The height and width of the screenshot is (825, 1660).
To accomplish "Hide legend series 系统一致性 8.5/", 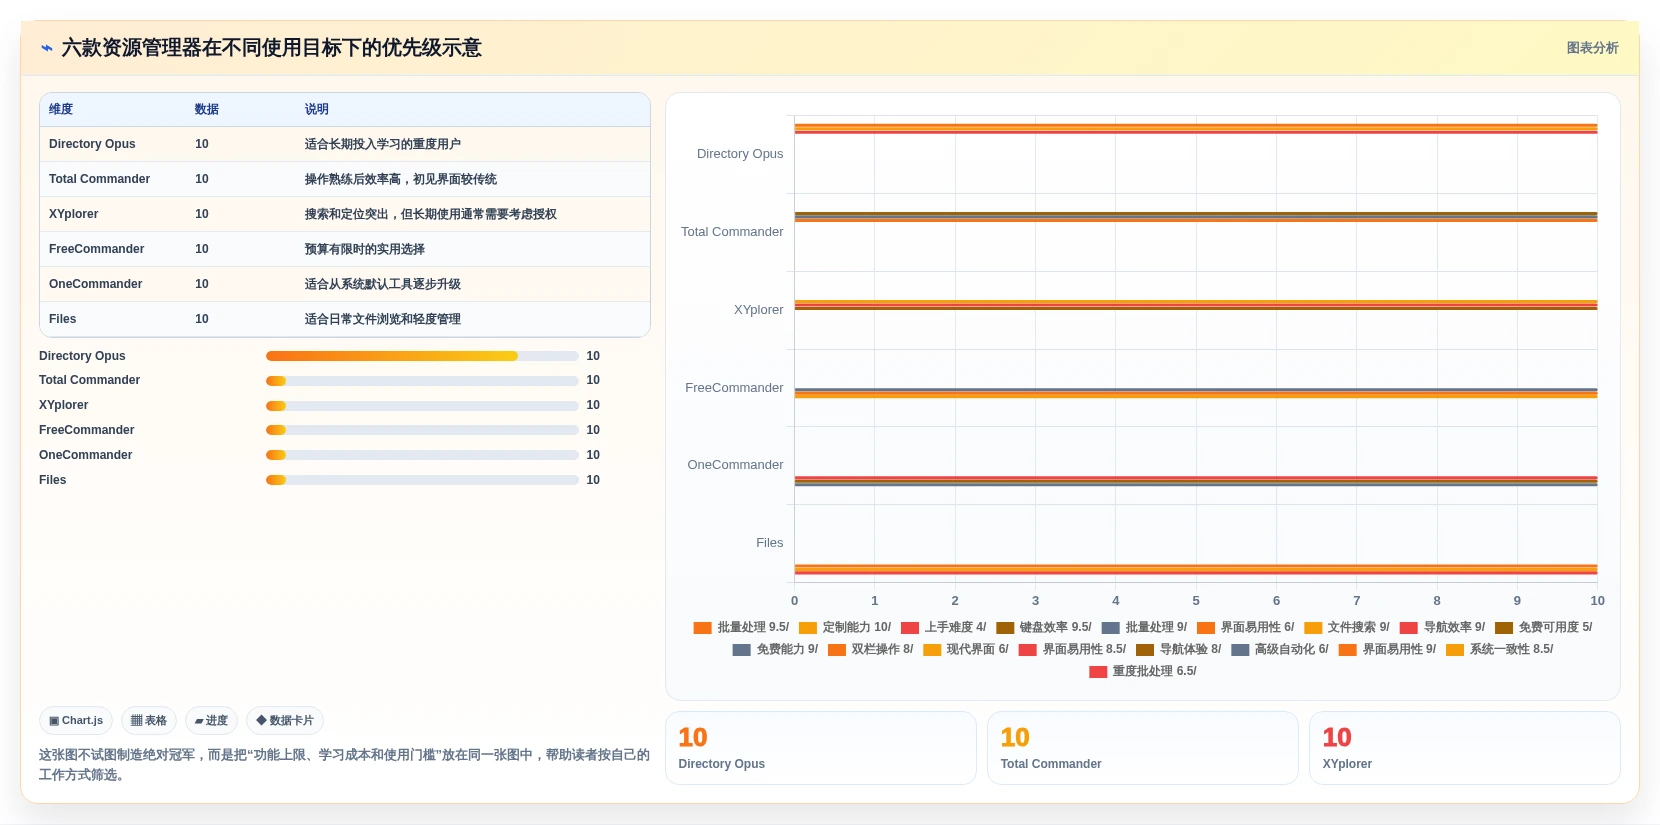I will click(1499, 649).
